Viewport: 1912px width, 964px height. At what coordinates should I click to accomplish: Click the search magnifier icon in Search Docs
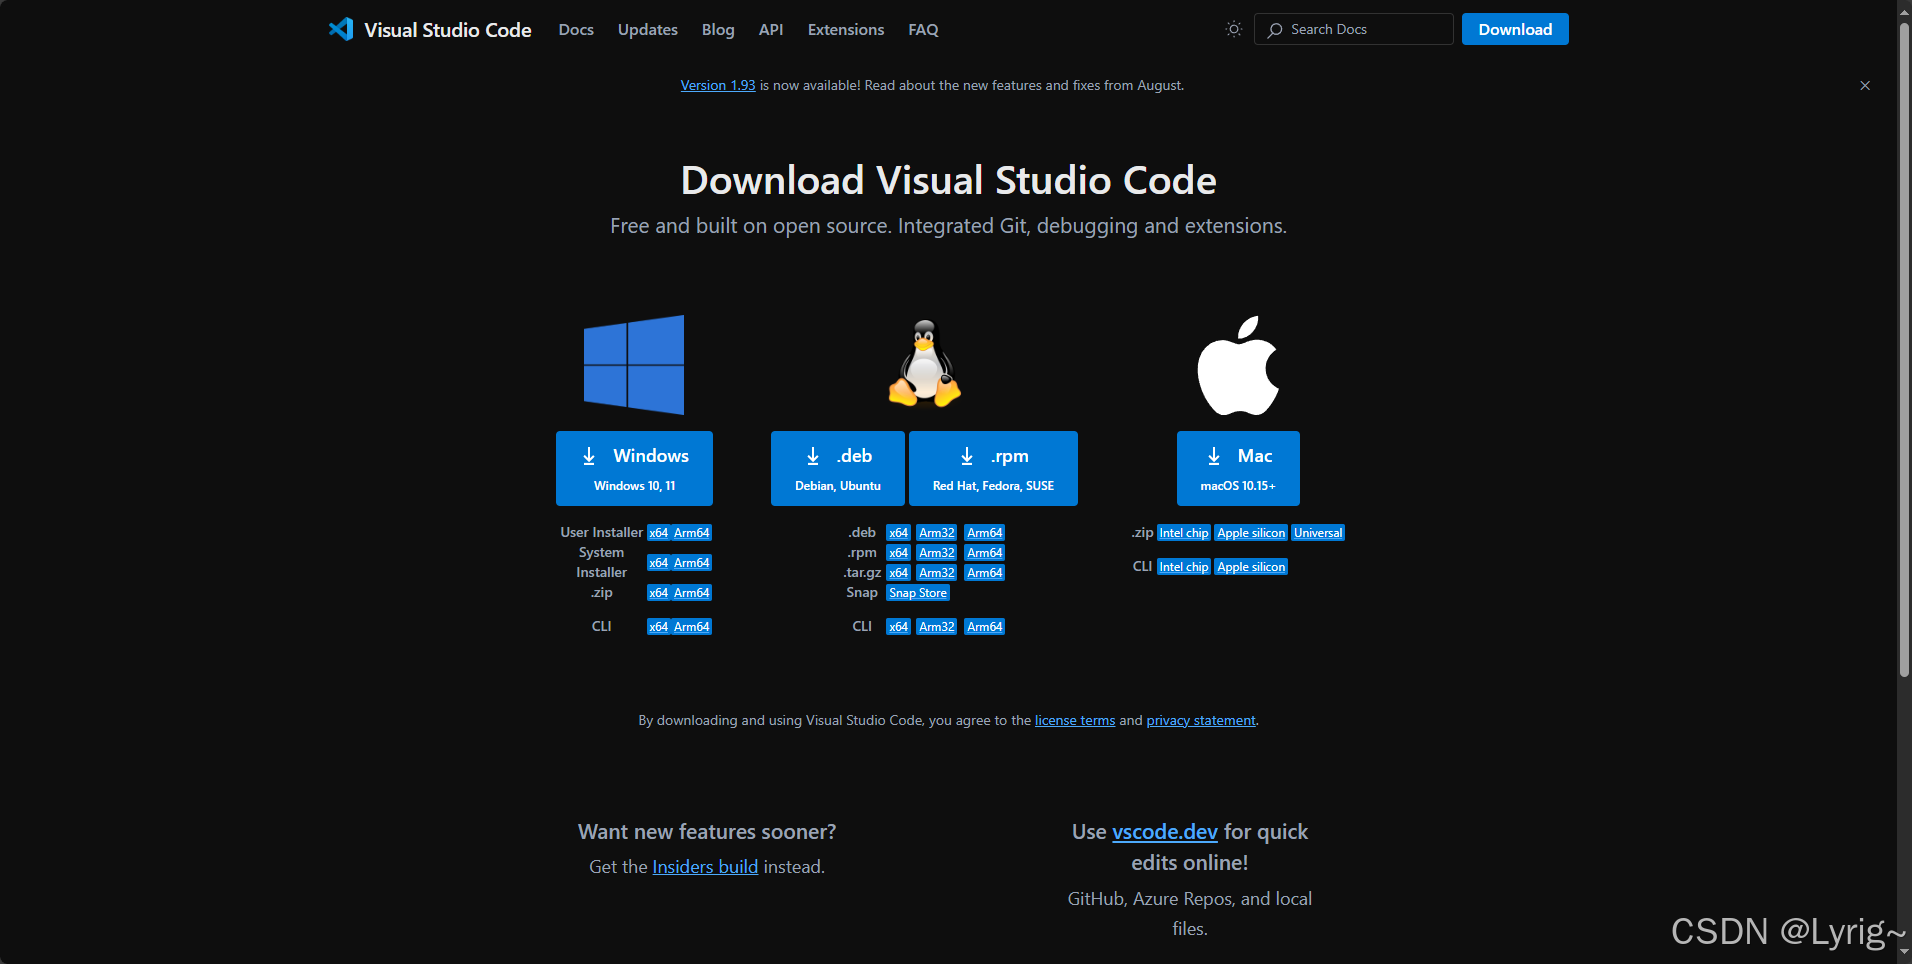point(1275,30)
